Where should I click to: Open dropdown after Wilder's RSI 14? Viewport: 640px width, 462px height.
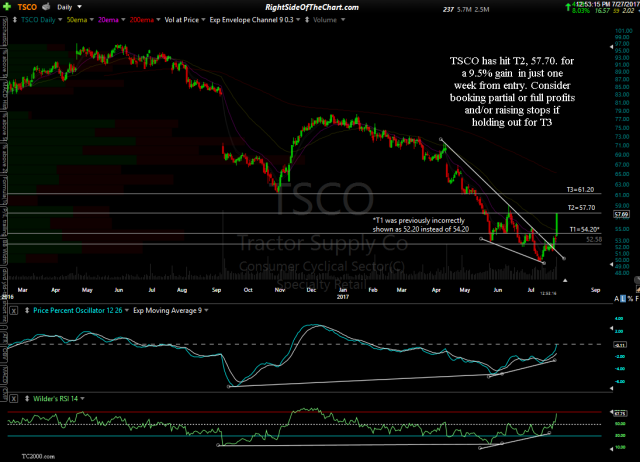82,399
